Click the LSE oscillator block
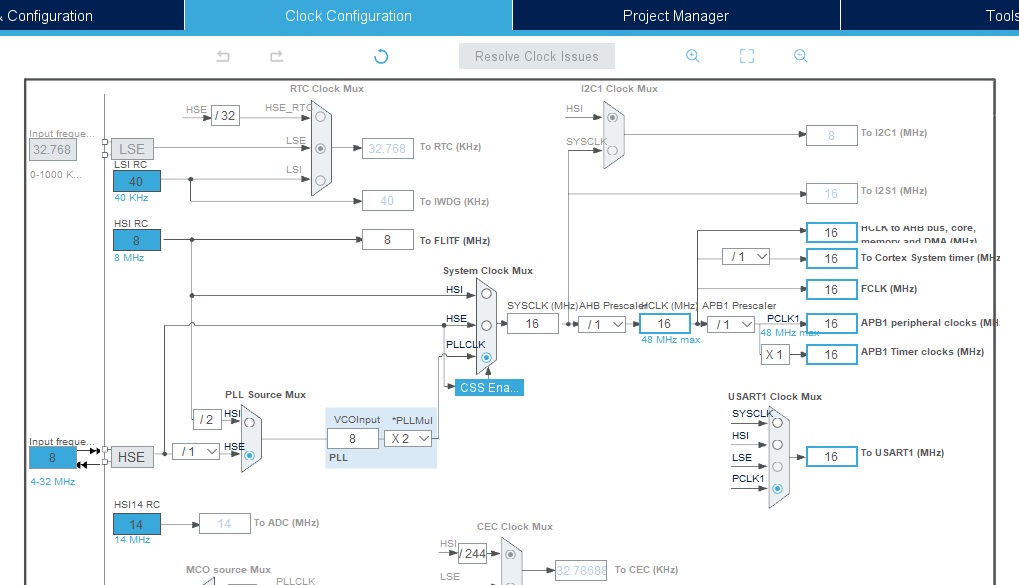1019x585 pixels. click(131, 149)
